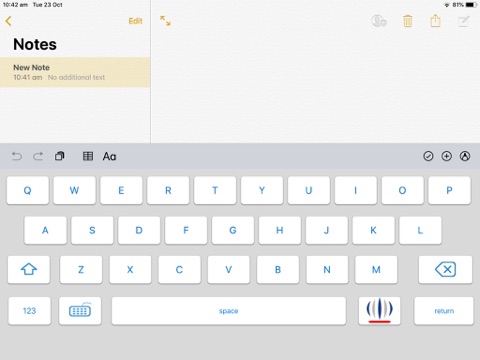
Task: Tap the O key
Action: tap(403, 190)
